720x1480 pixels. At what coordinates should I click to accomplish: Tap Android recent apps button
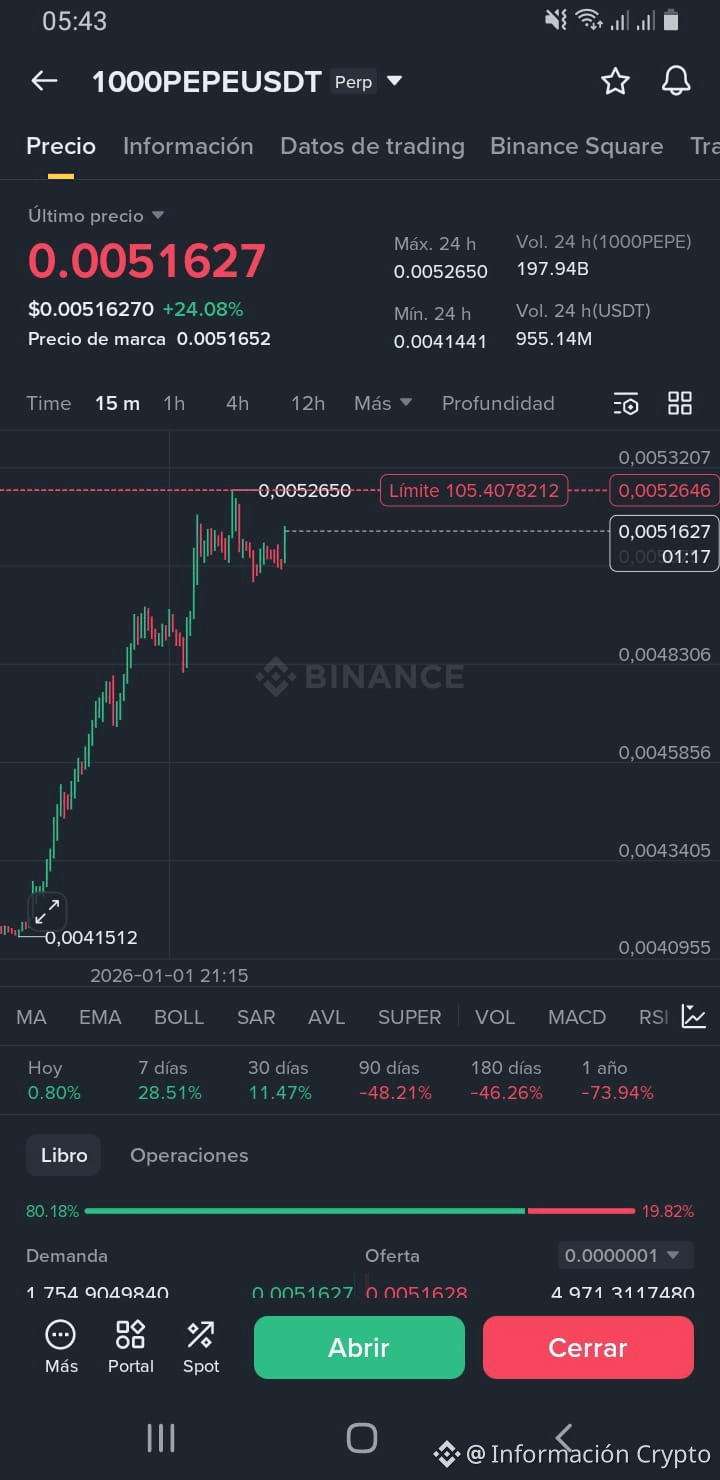pos(160,1438)
